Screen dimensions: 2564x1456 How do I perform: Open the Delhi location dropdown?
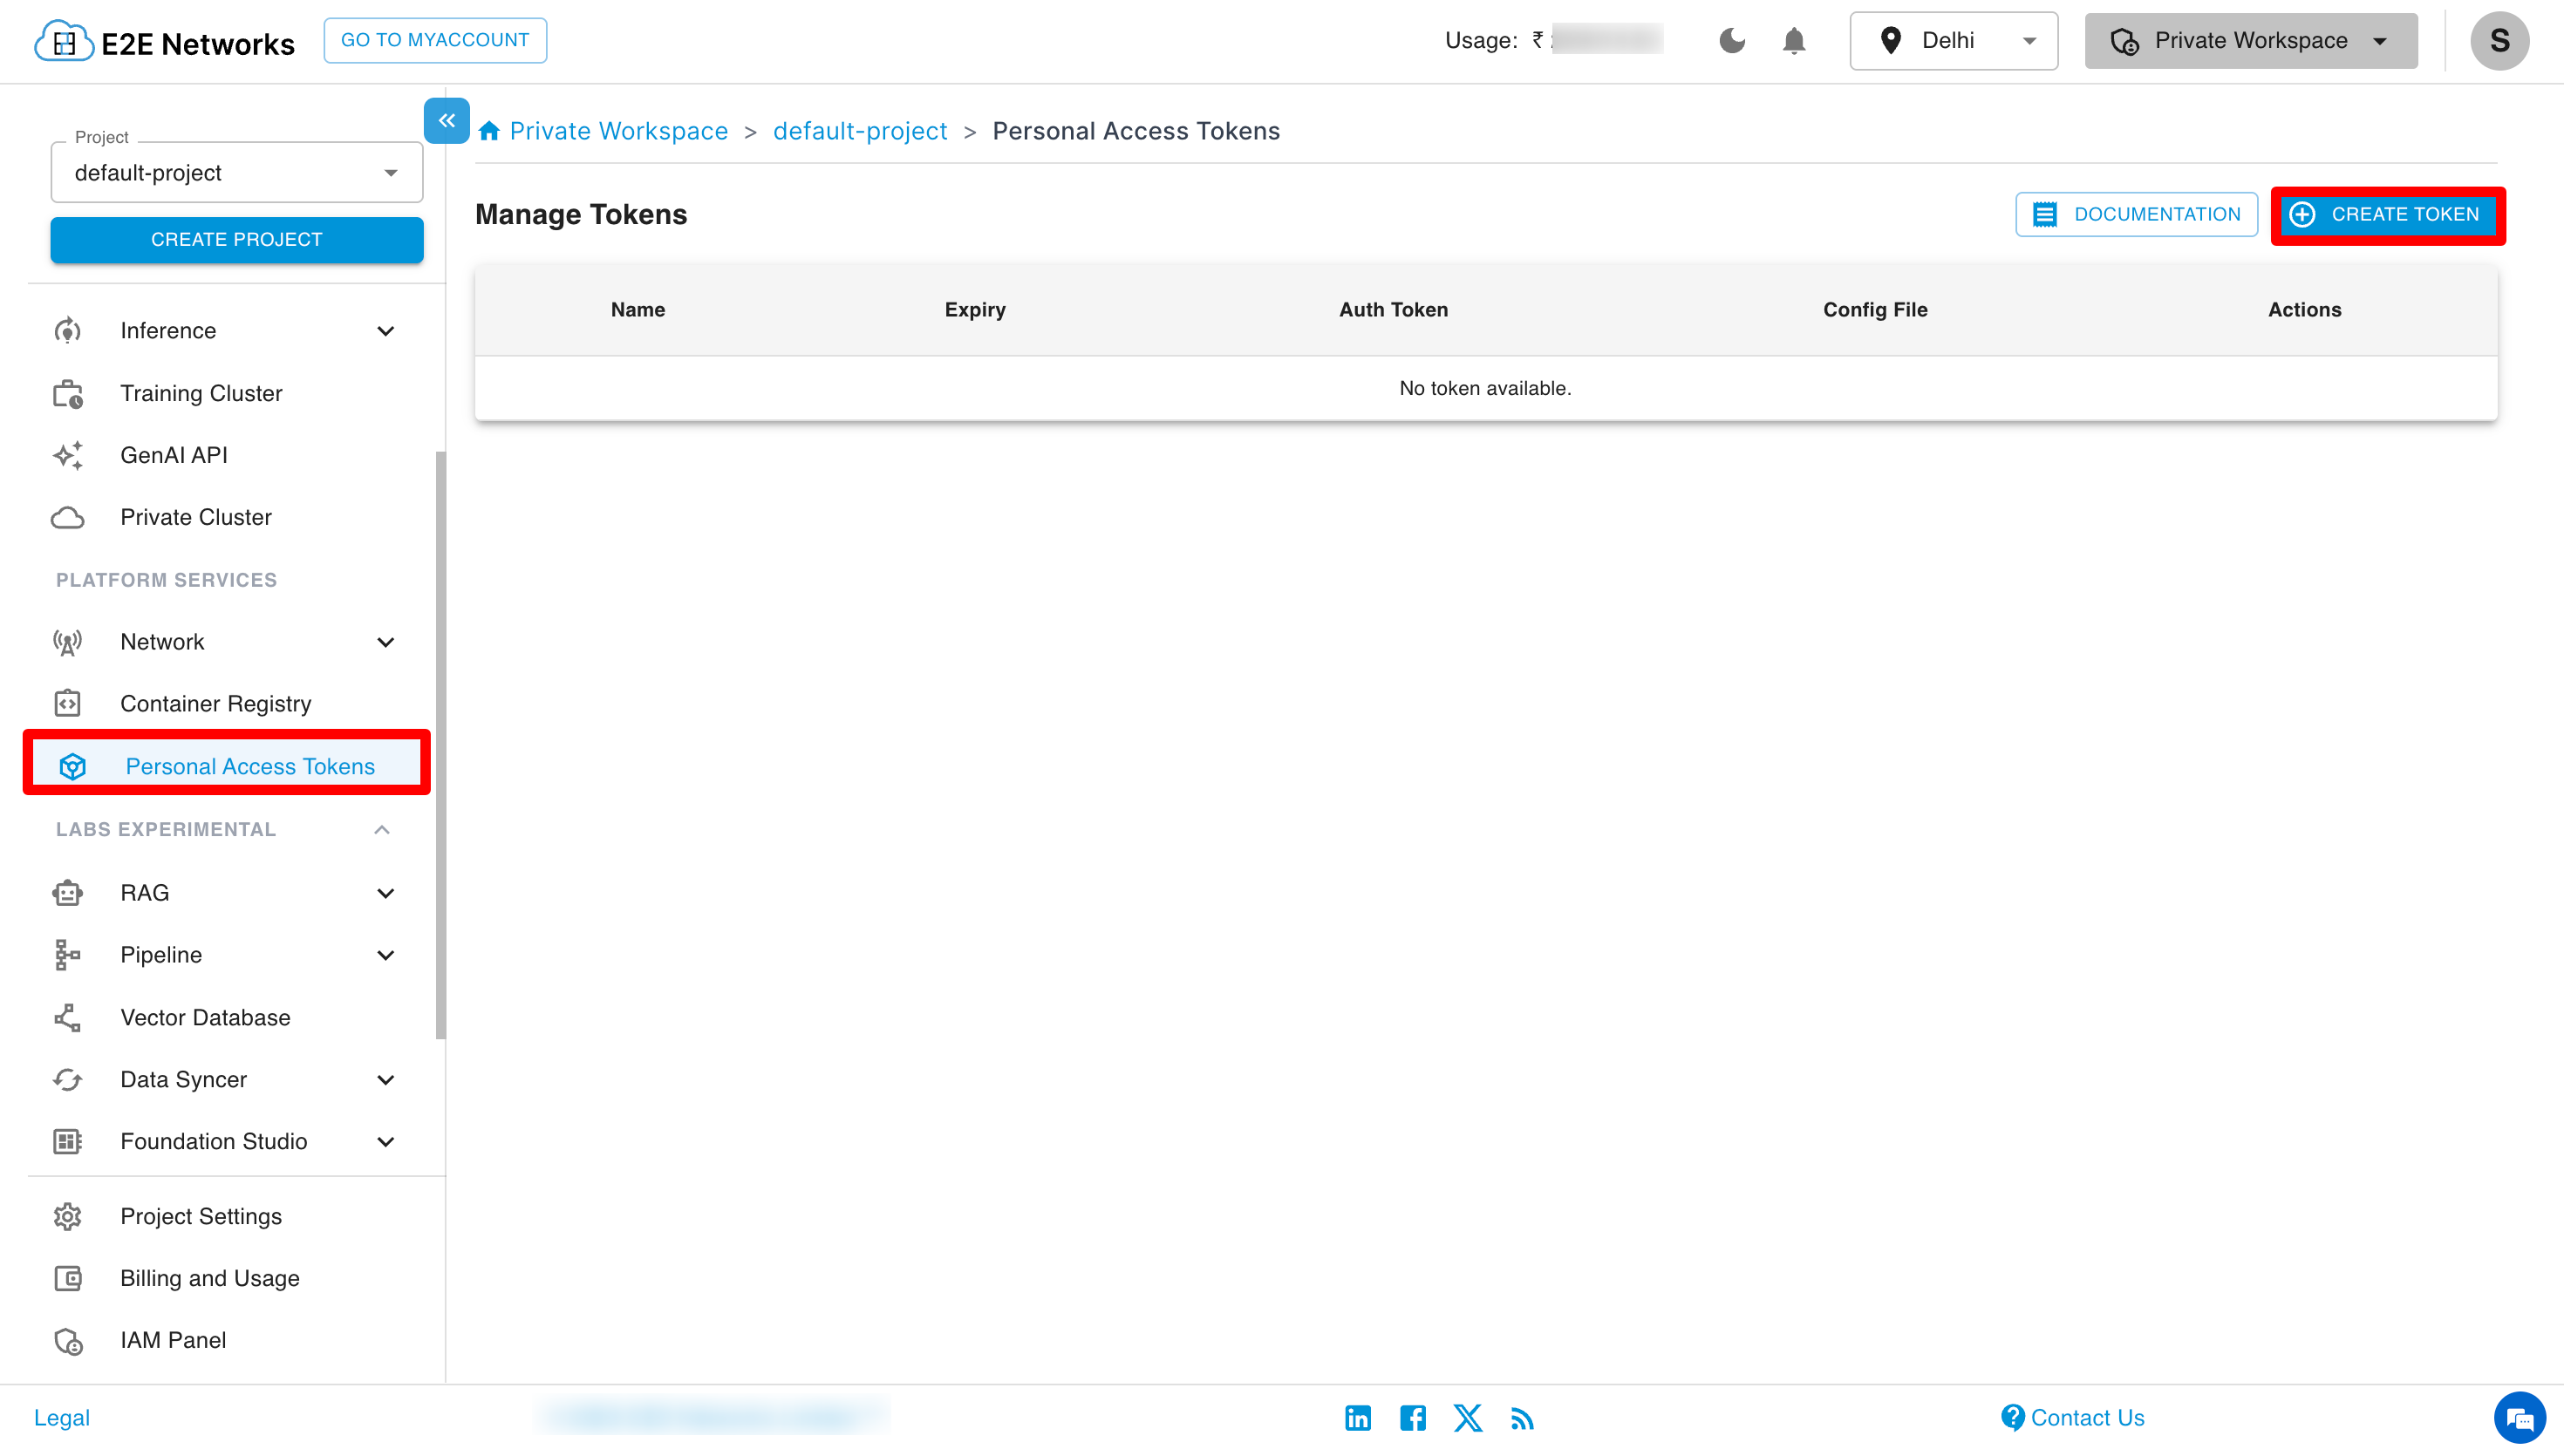1953,41
